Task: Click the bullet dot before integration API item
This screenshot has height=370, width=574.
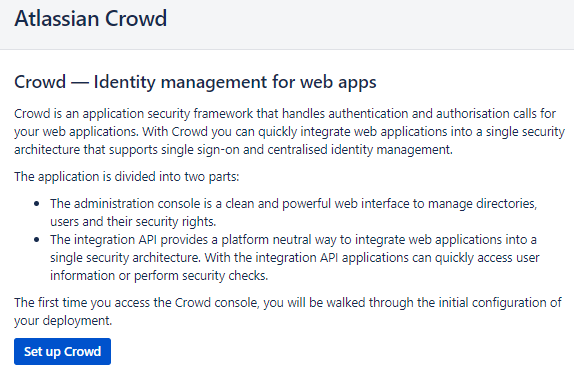Action: (37, 240)
